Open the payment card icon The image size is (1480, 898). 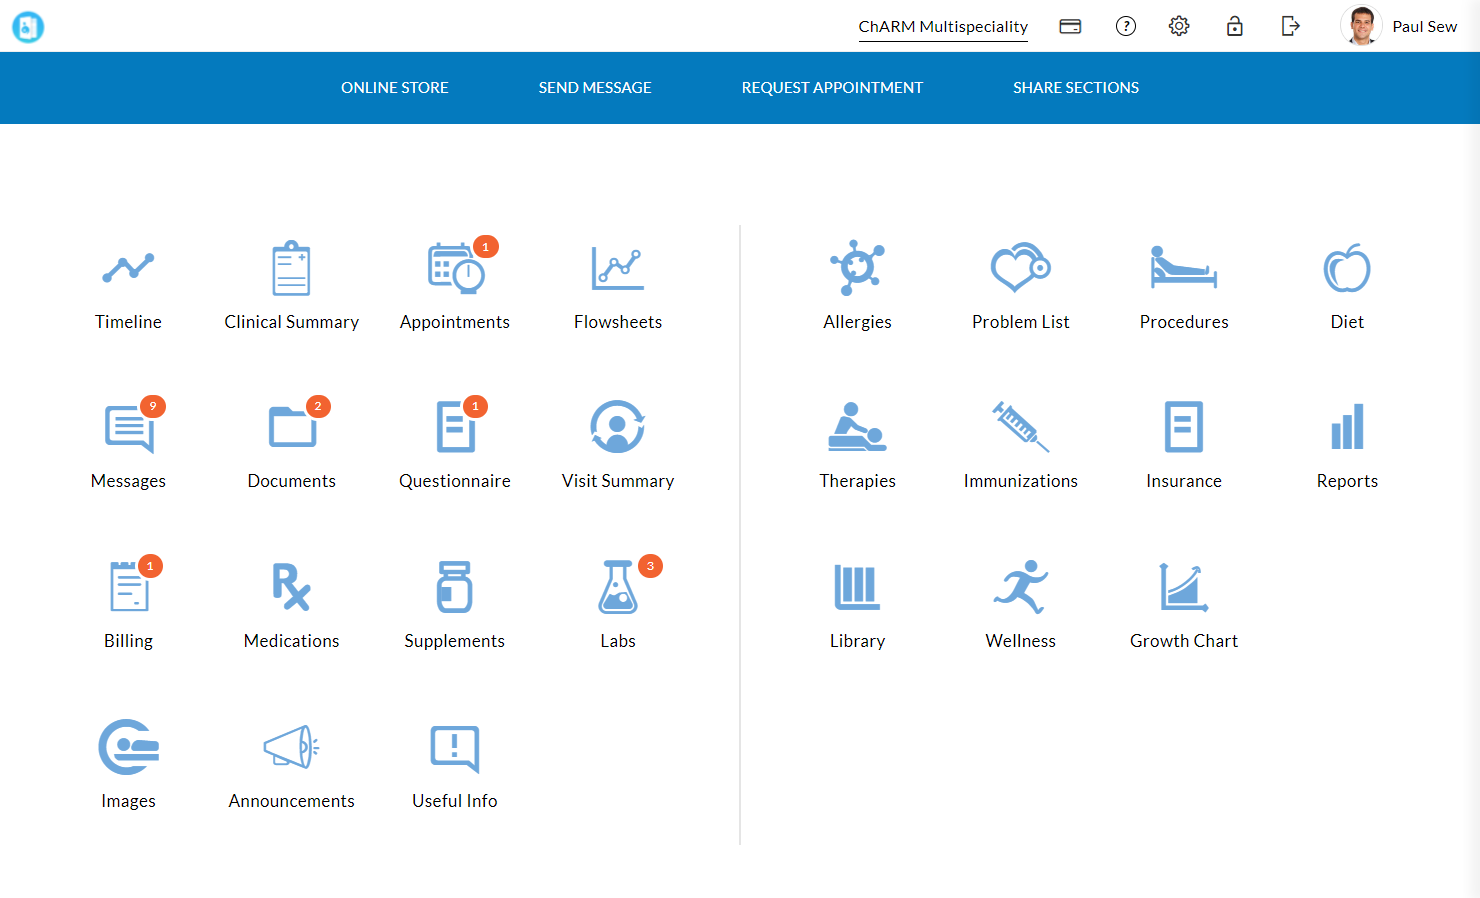(1070, 26)
